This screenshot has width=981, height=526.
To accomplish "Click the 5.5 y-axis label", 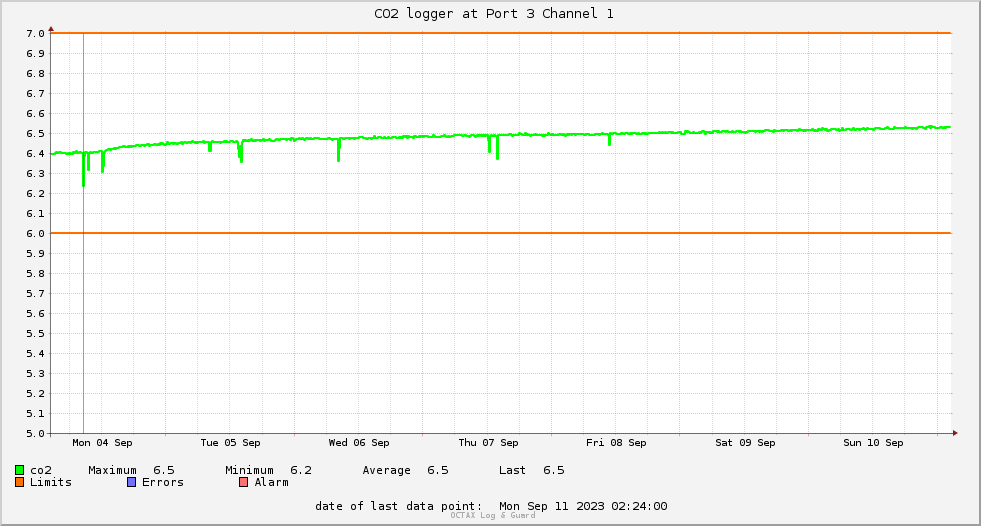I will click(x=35, y=334).
